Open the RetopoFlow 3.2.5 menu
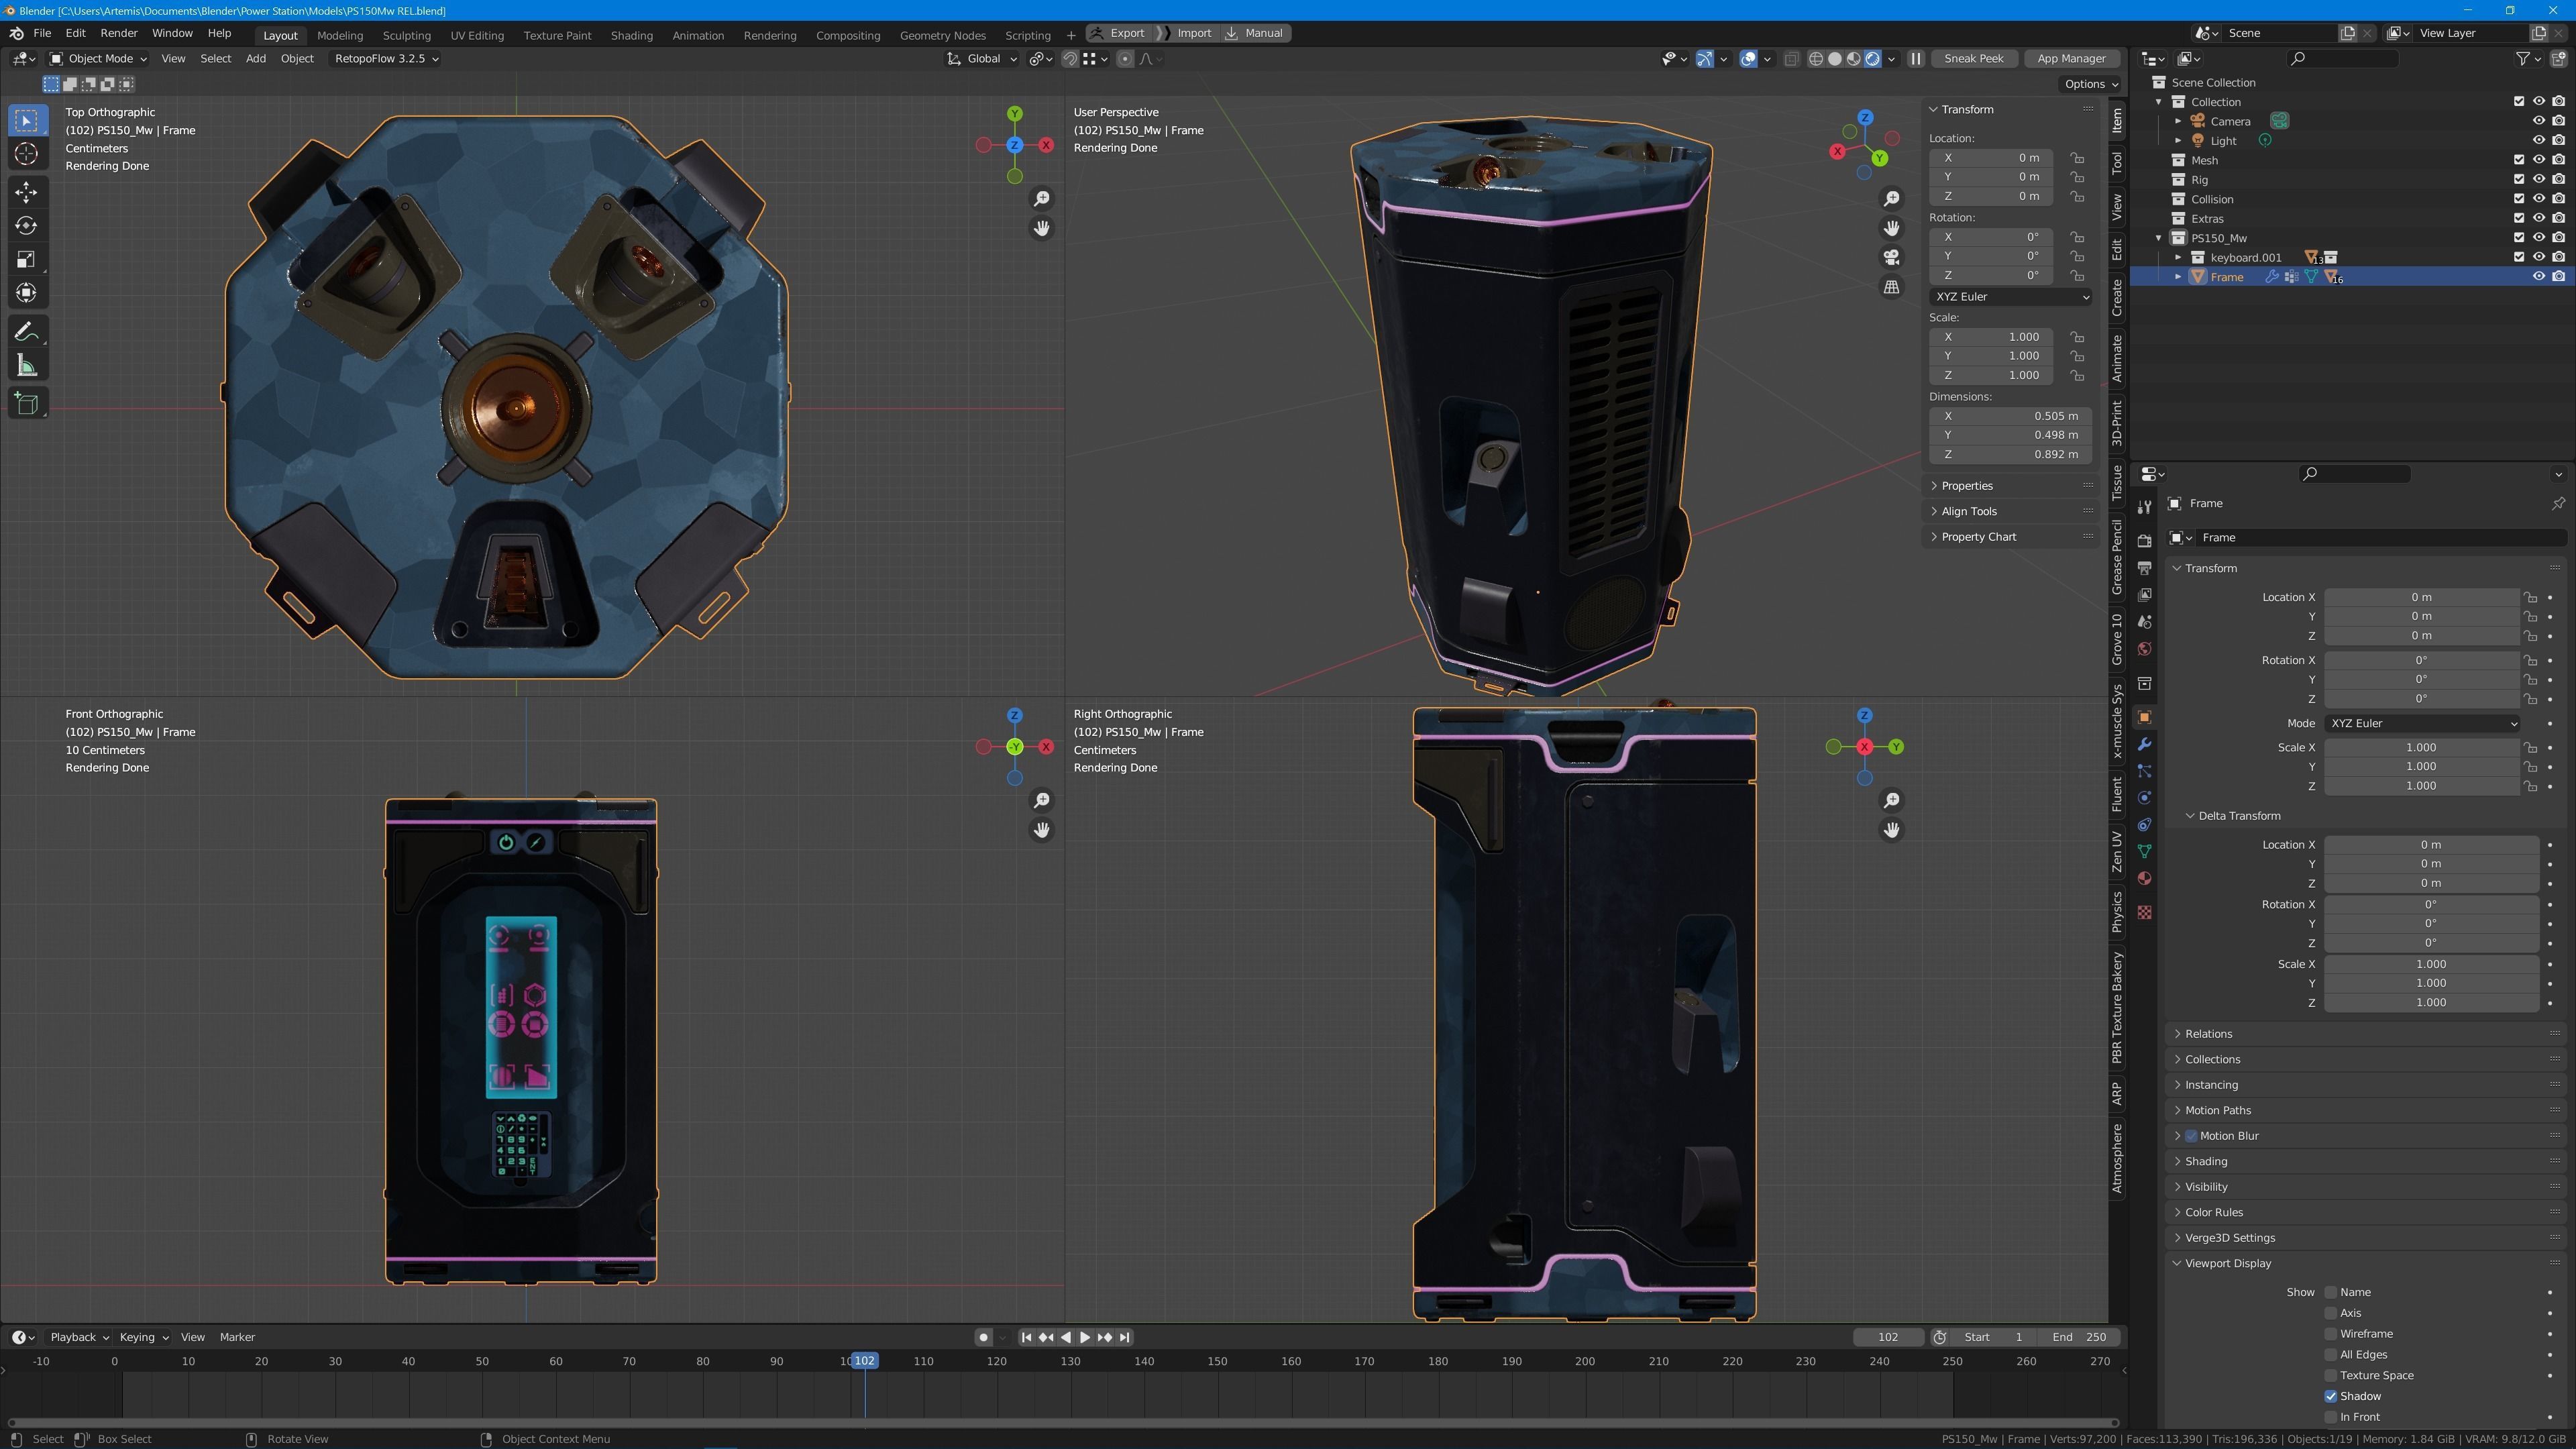 (x=386, y=59)
